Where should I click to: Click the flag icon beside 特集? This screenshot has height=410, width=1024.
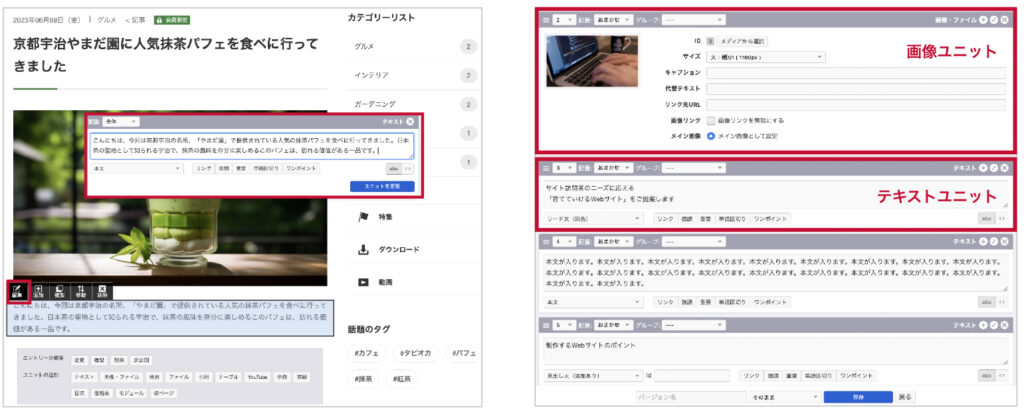[364, 217]
